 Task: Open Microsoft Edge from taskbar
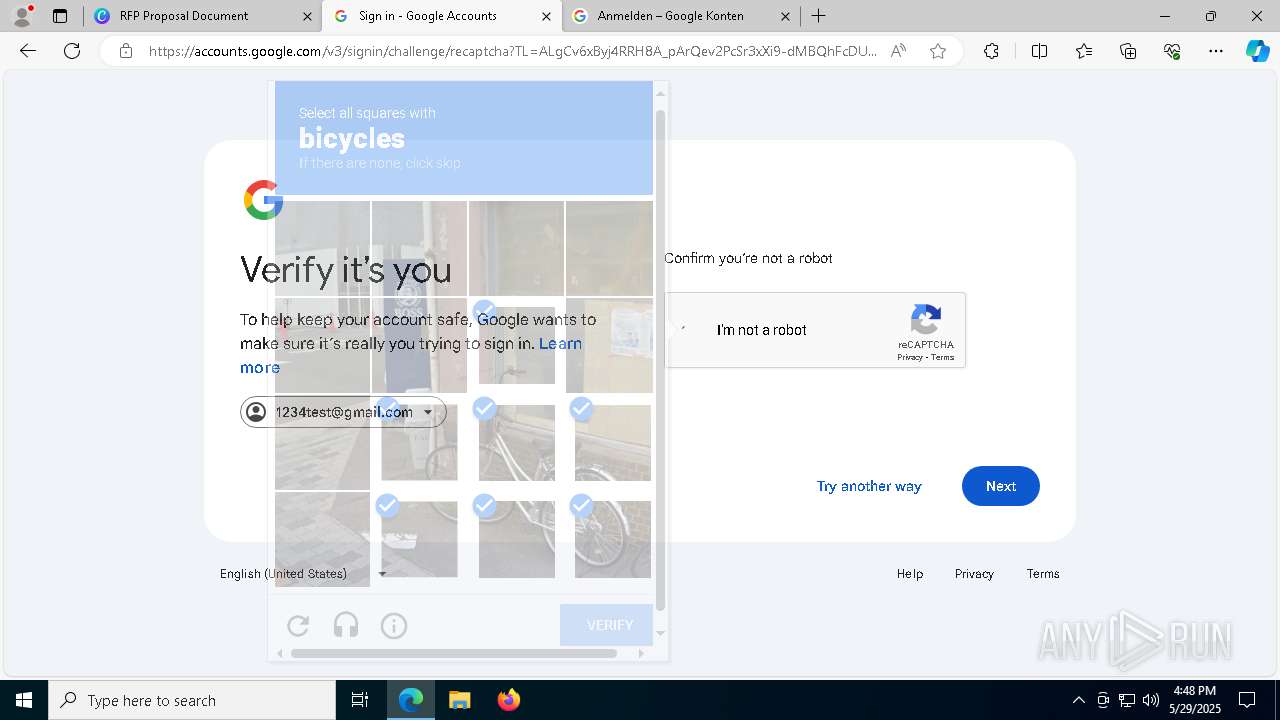[x=411, y=700]
